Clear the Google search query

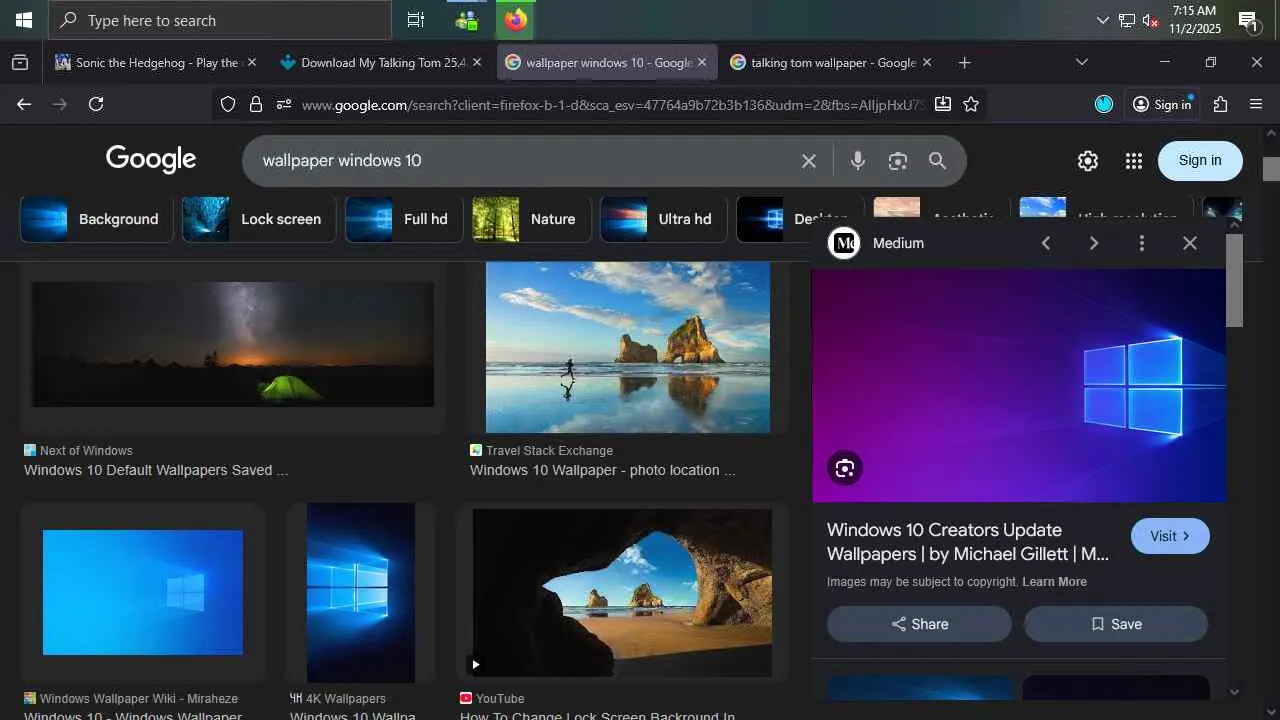pyautogui.click(x=809, y=160)
